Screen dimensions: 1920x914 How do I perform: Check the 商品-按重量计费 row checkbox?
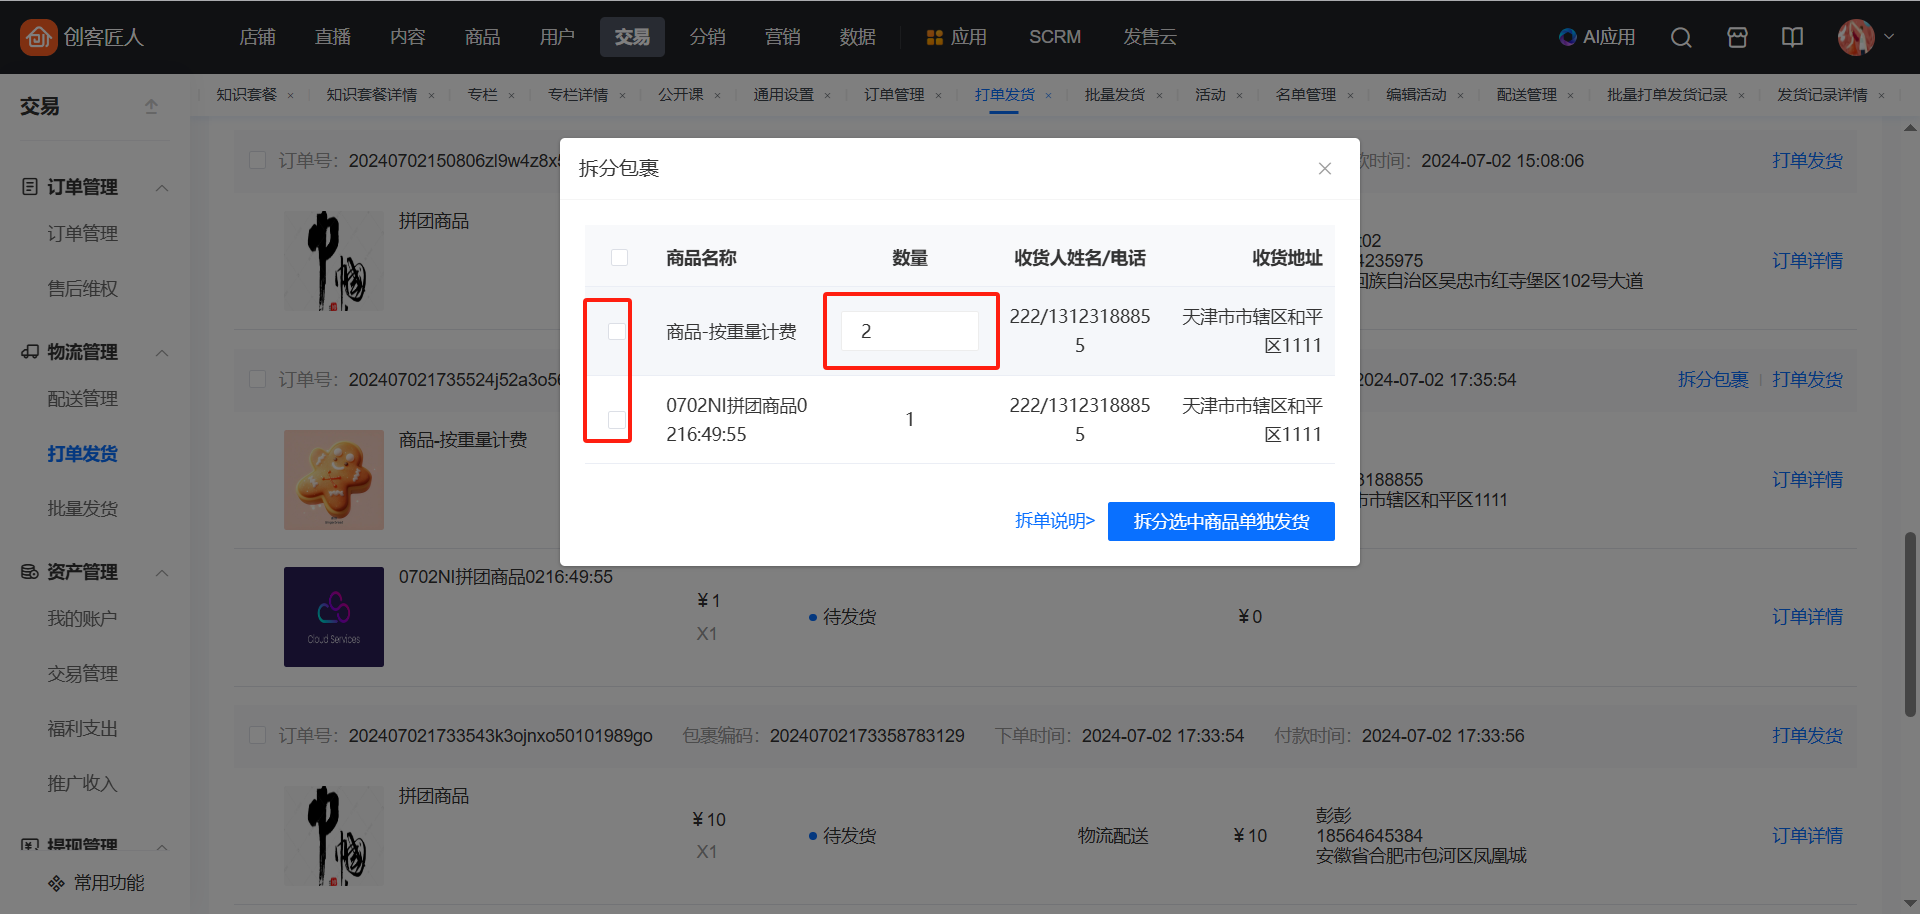tap(617, 331)
